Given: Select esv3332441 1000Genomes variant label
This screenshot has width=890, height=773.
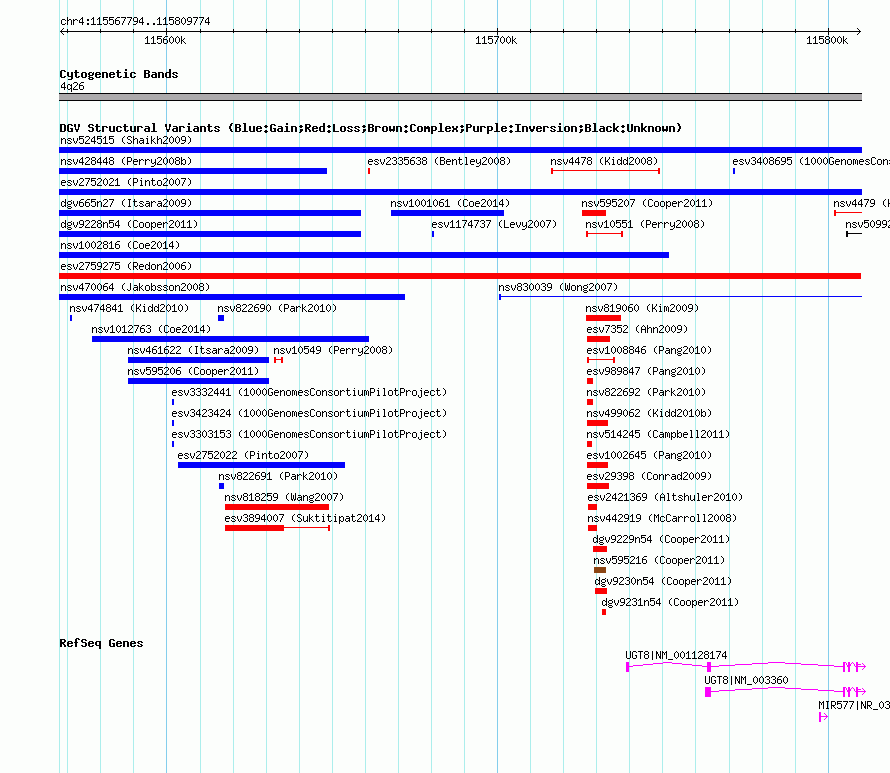Looking at the screenshot, I should tap(309, 392).
